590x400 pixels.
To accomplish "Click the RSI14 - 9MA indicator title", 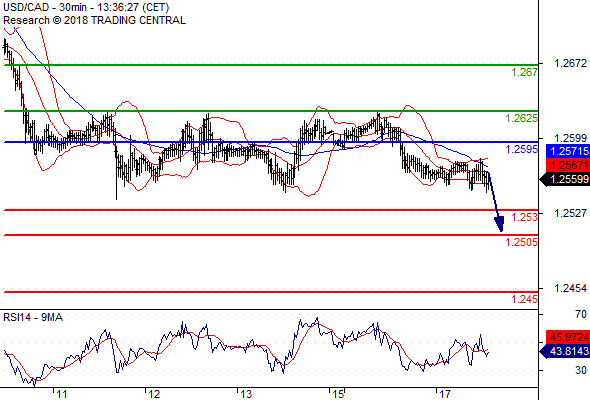I will (x=33, y=318).
